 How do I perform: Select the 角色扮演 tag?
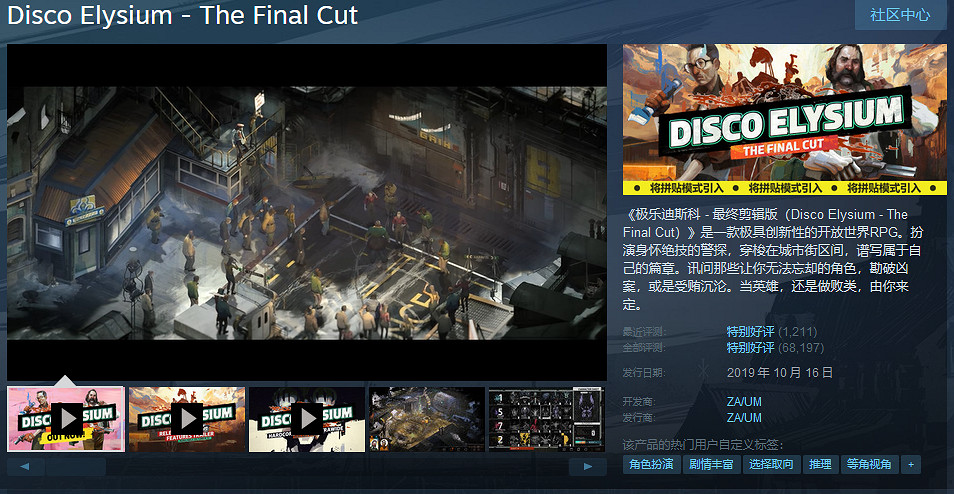coord(651,464)
